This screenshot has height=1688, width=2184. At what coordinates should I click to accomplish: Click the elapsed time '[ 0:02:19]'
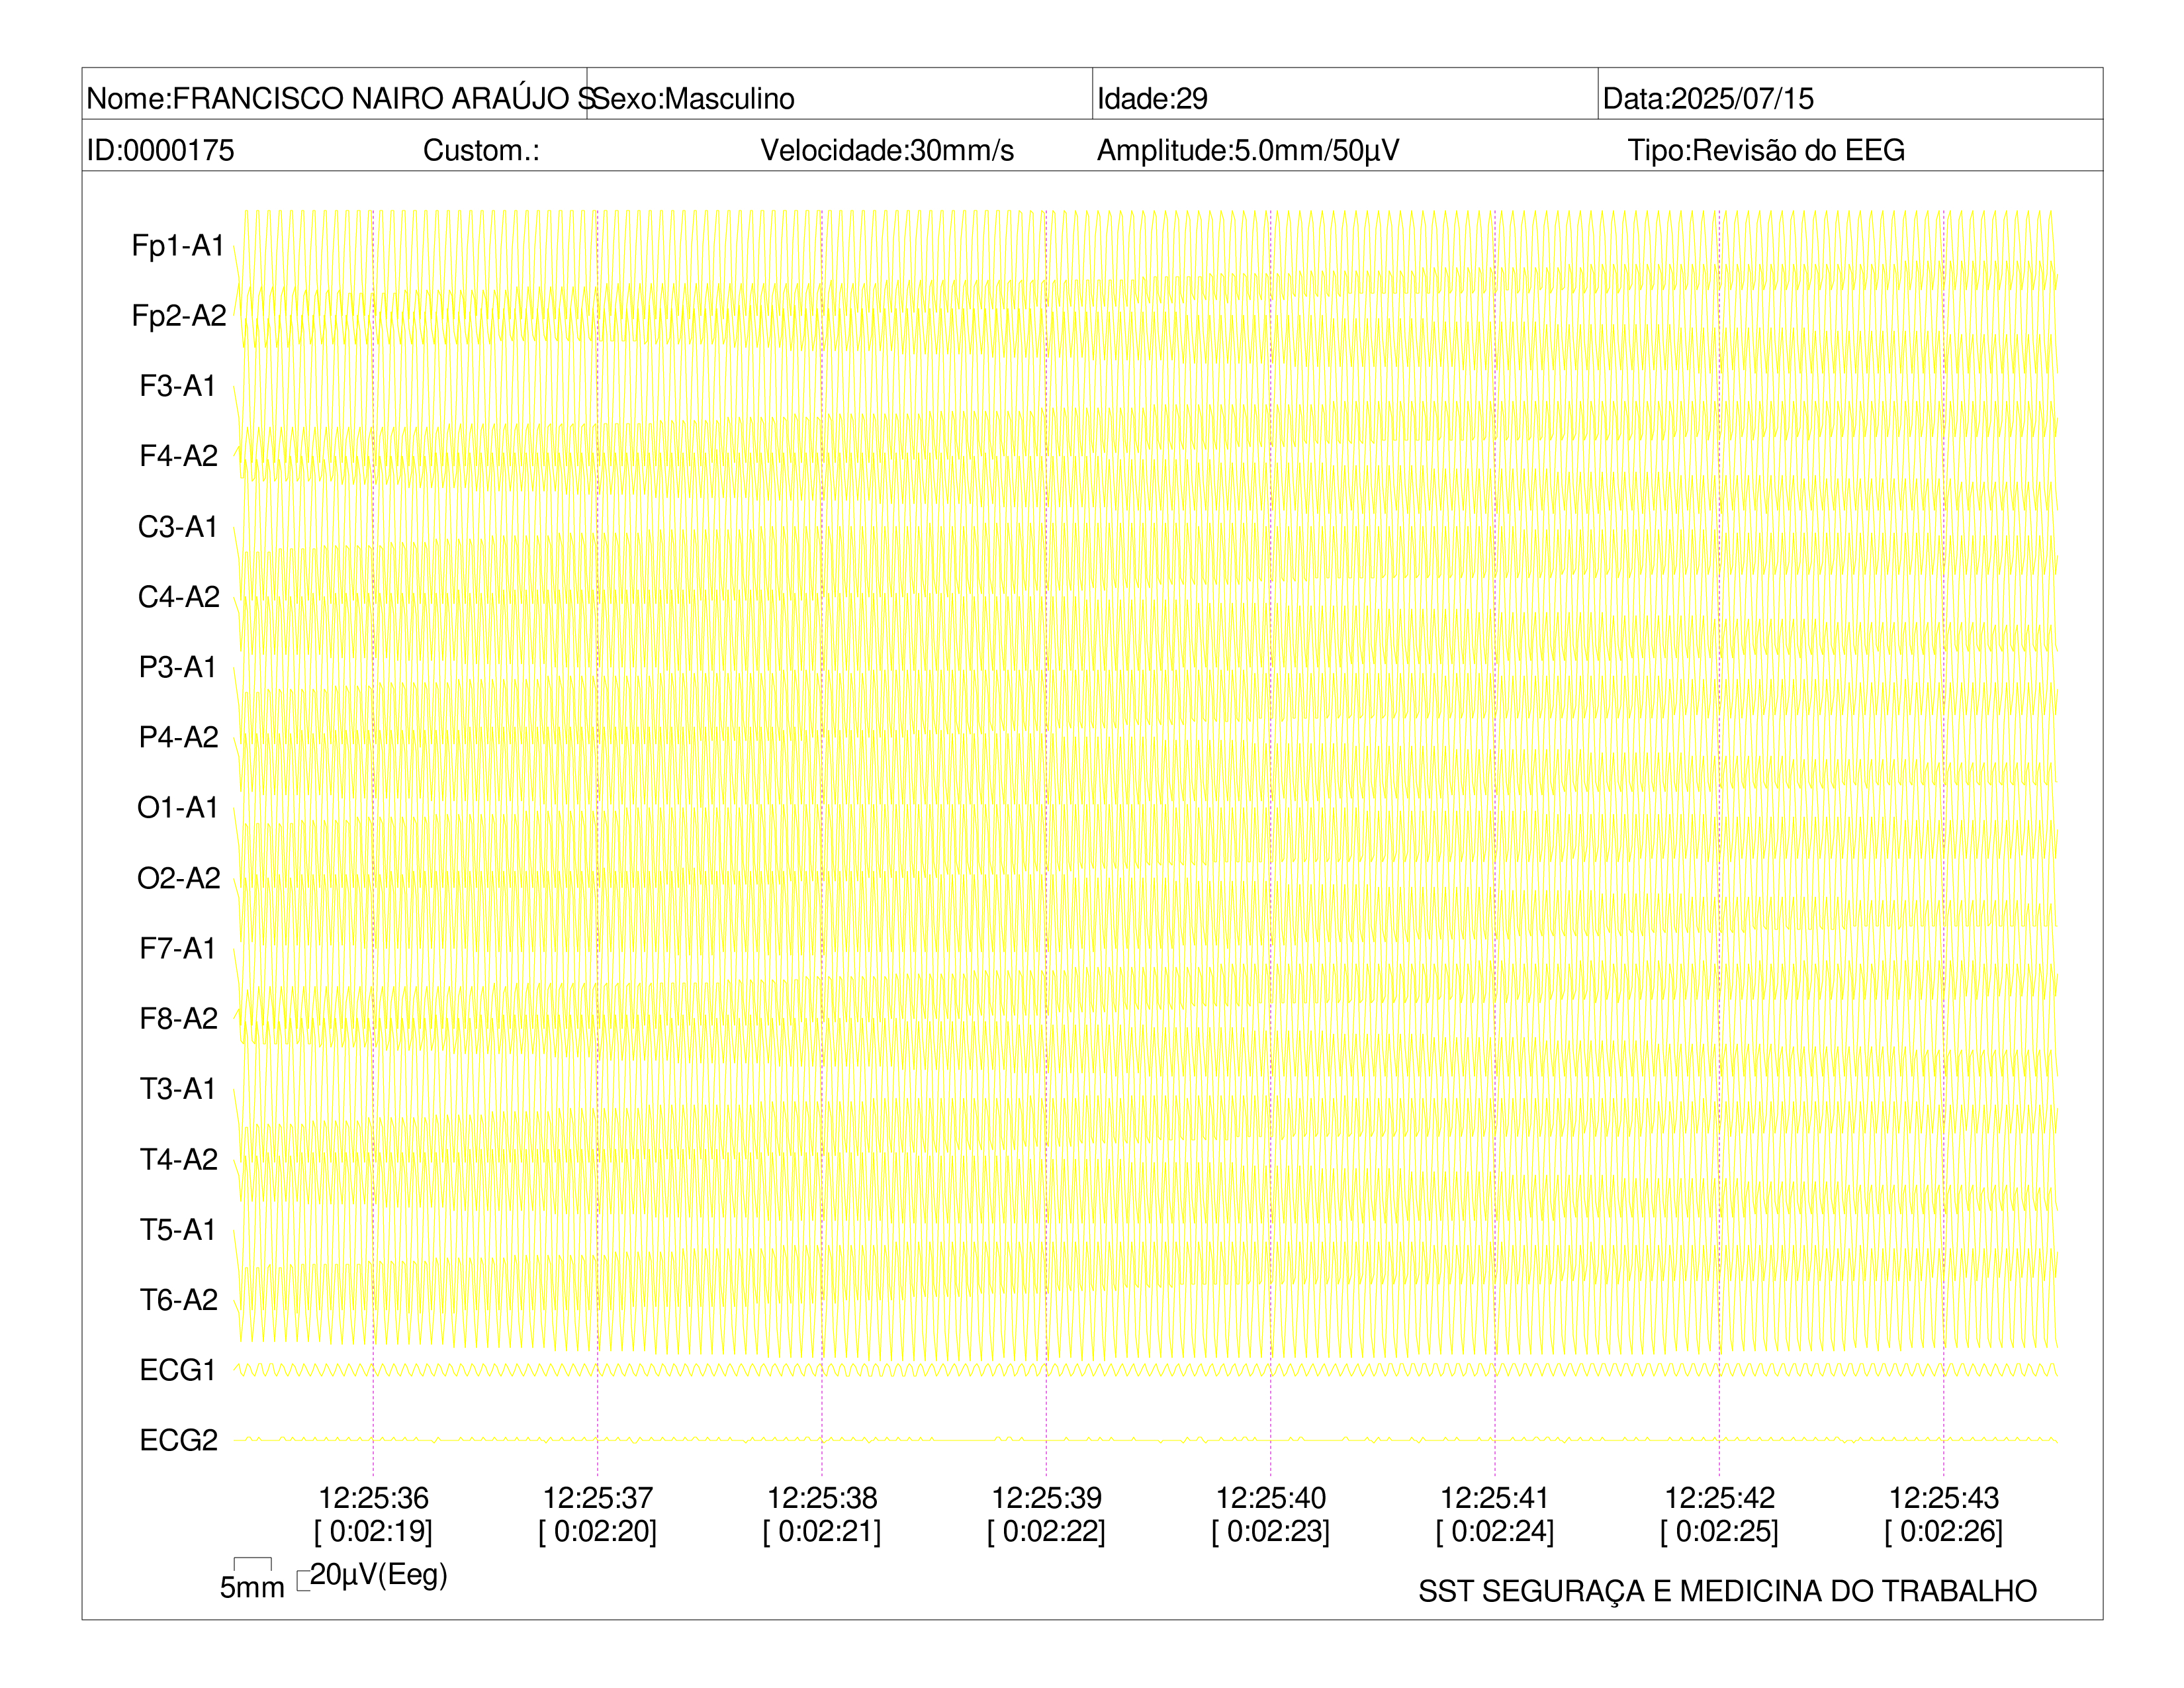373,1531
